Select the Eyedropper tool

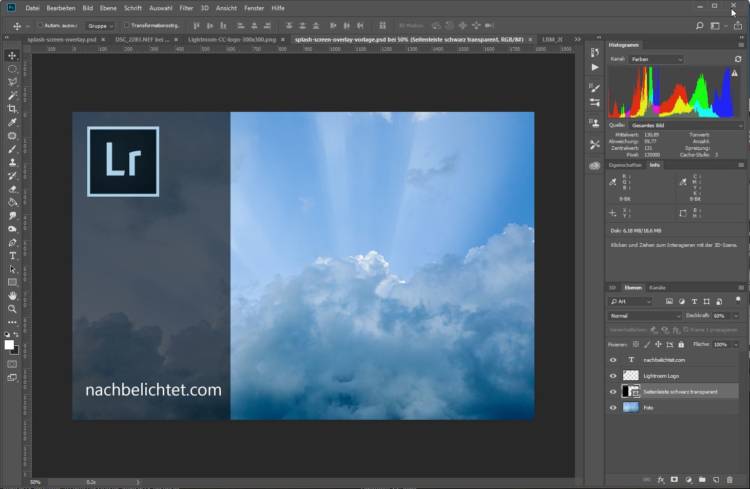tap(12, 122)
